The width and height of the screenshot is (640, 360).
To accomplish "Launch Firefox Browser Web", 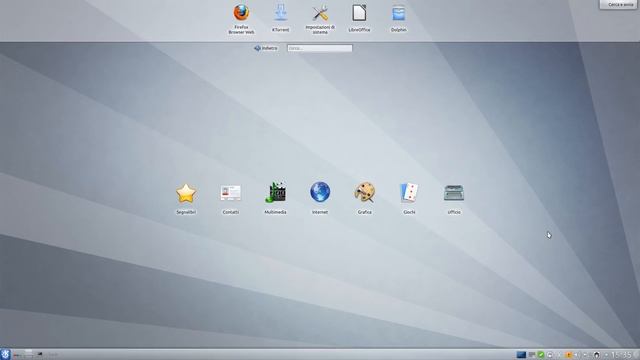I will (241, 19).
